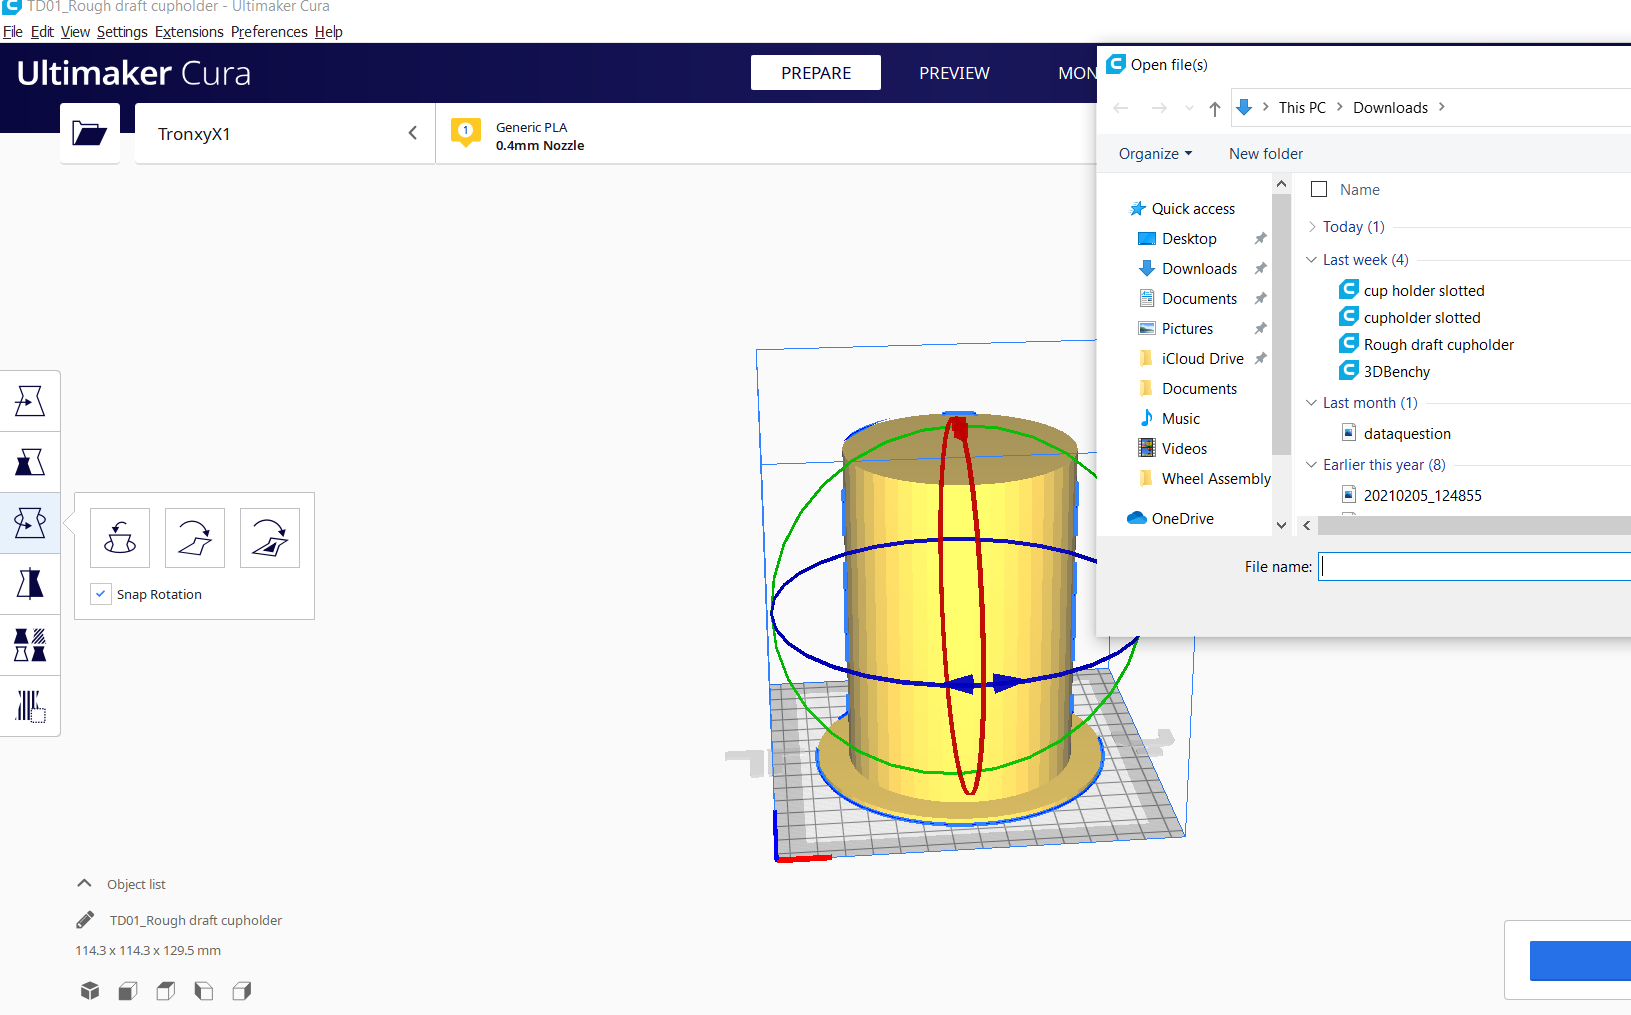Click the pencil icon beside TD01_Rough draft cupholder
Screen dimensions: 1631x1015
pos(86,920)
